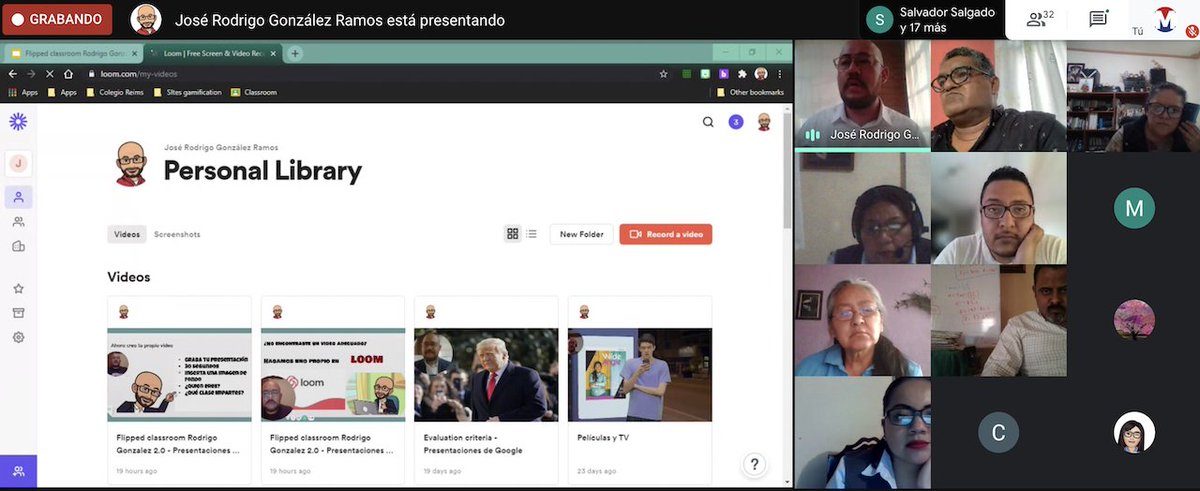Open Chrome profile picture in toolbar
1200x491 pixels.
(x=761, y=74)
